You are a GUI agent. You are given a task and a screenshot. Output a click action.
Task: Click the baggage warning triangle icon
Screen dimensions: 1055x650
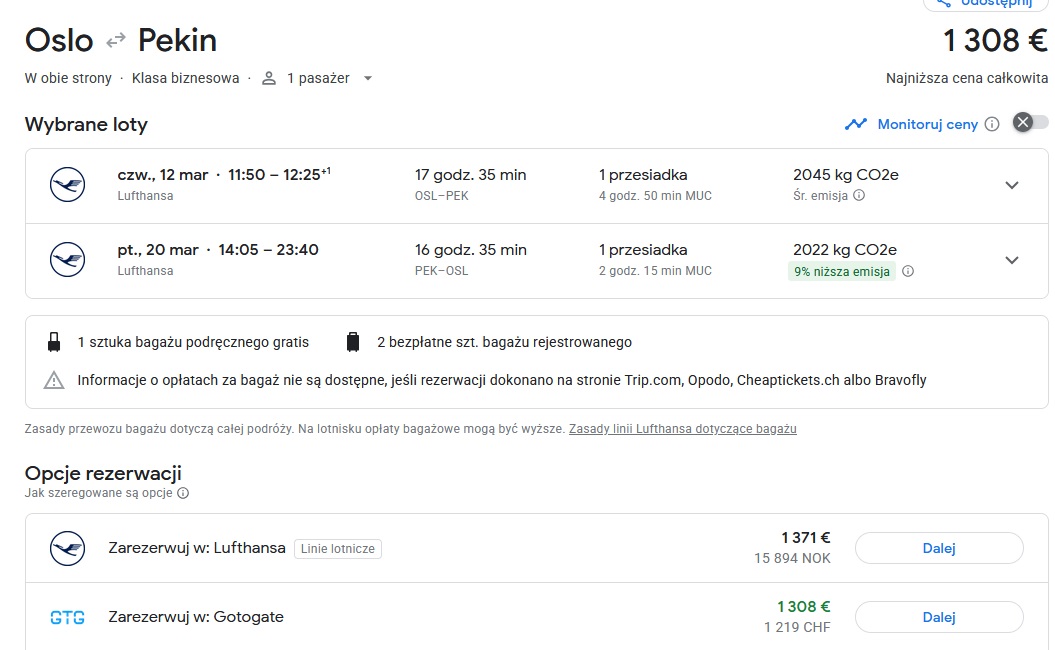[x=54, y=381]
